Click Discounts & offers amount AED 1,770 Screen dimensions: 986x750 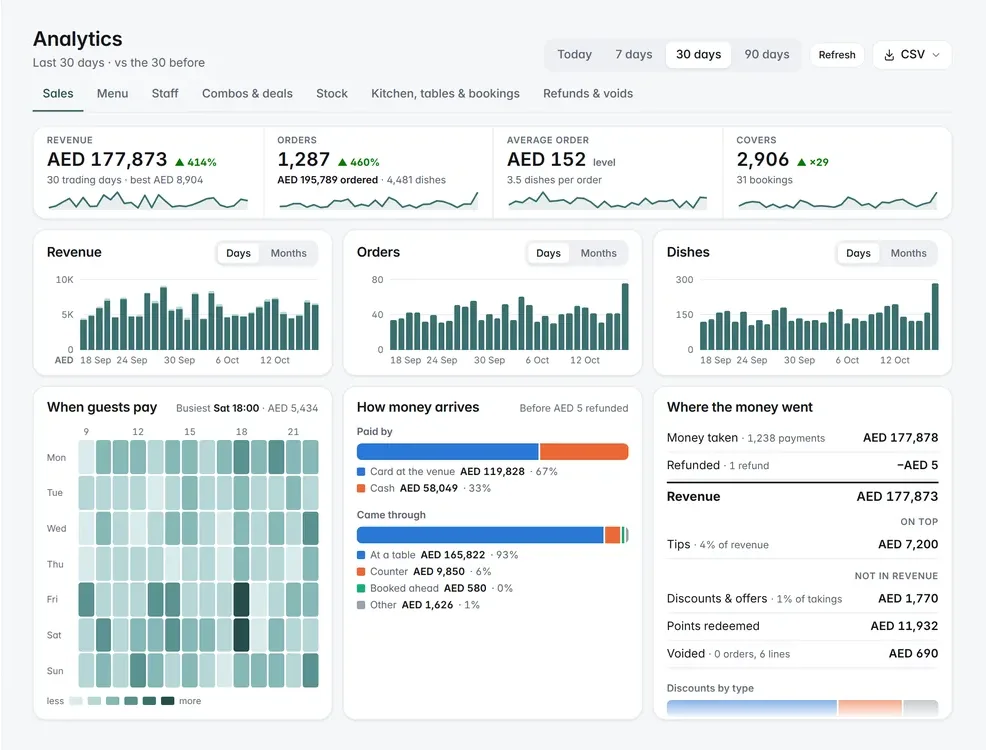coord(908,598)
